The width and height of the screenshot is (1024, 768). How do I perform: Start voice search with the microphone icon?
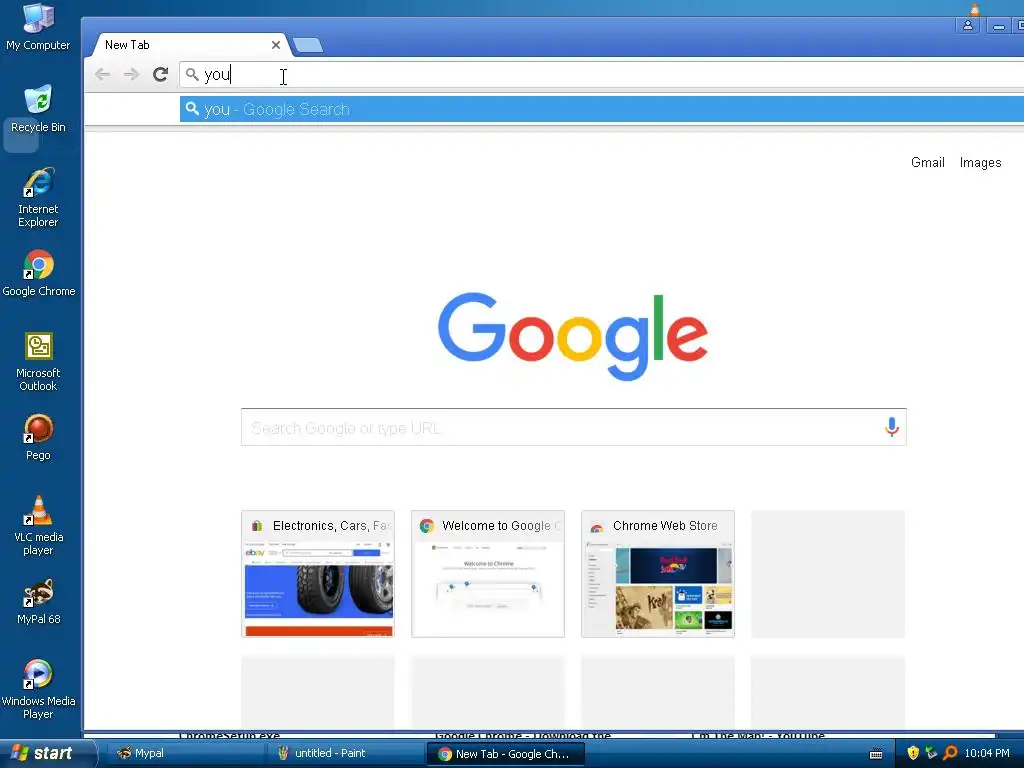pos(891,427)
